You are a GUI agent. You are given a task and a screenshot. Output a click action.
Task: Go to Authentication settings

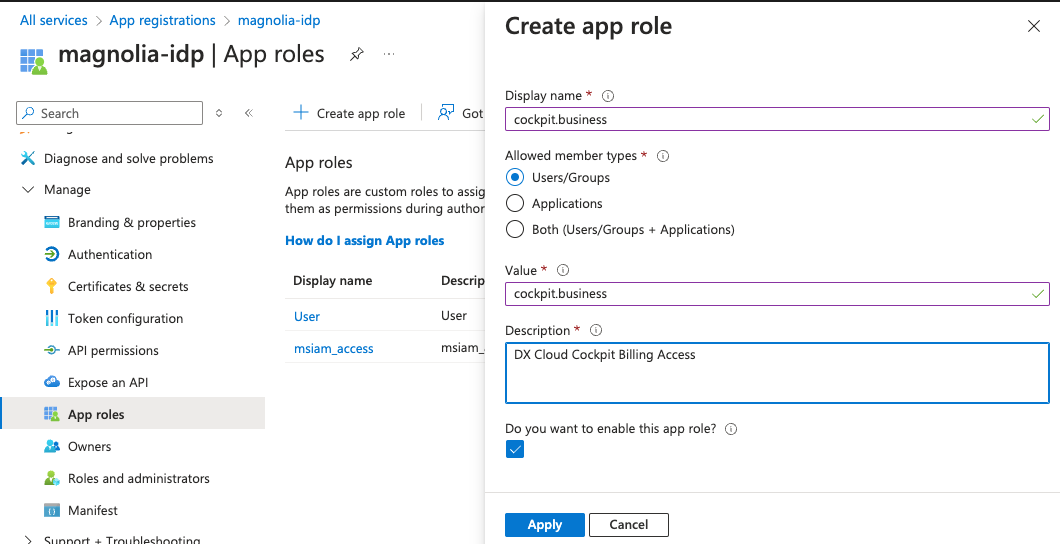click(x=110, y=254)
